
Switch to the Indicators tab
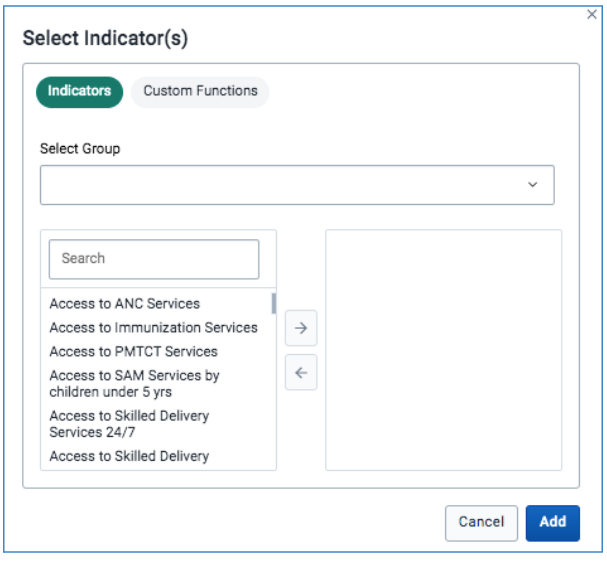coord(79,92)
